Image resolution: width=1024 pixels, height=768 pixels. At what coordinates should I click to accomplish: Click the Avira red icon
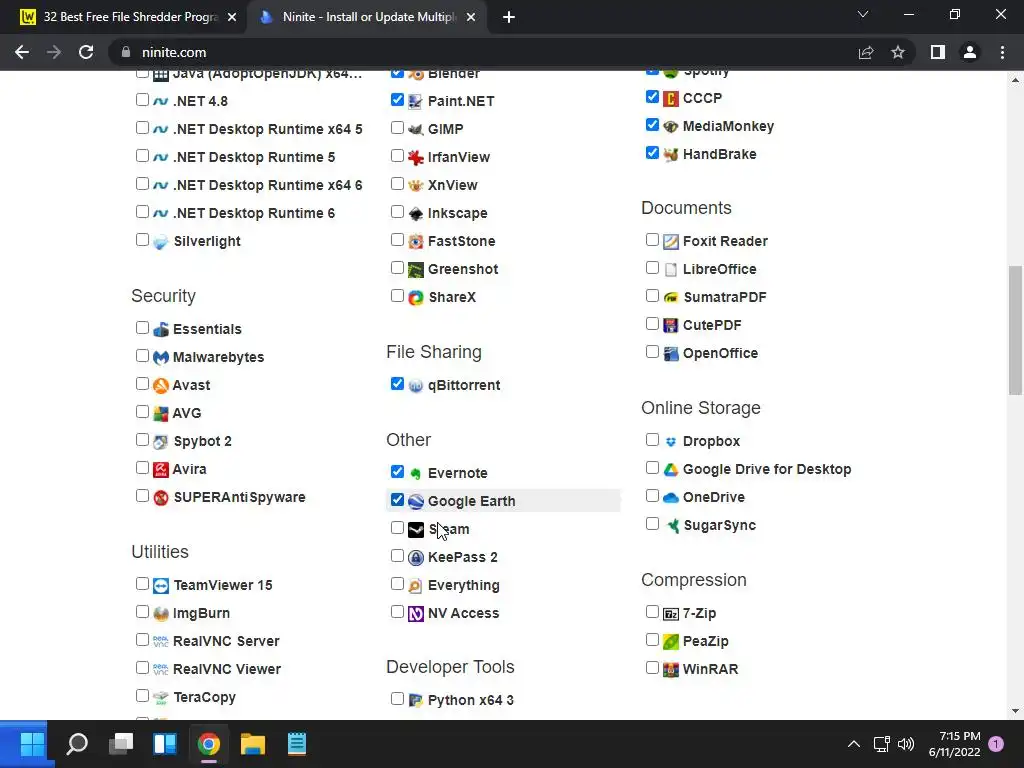[161, 470]
